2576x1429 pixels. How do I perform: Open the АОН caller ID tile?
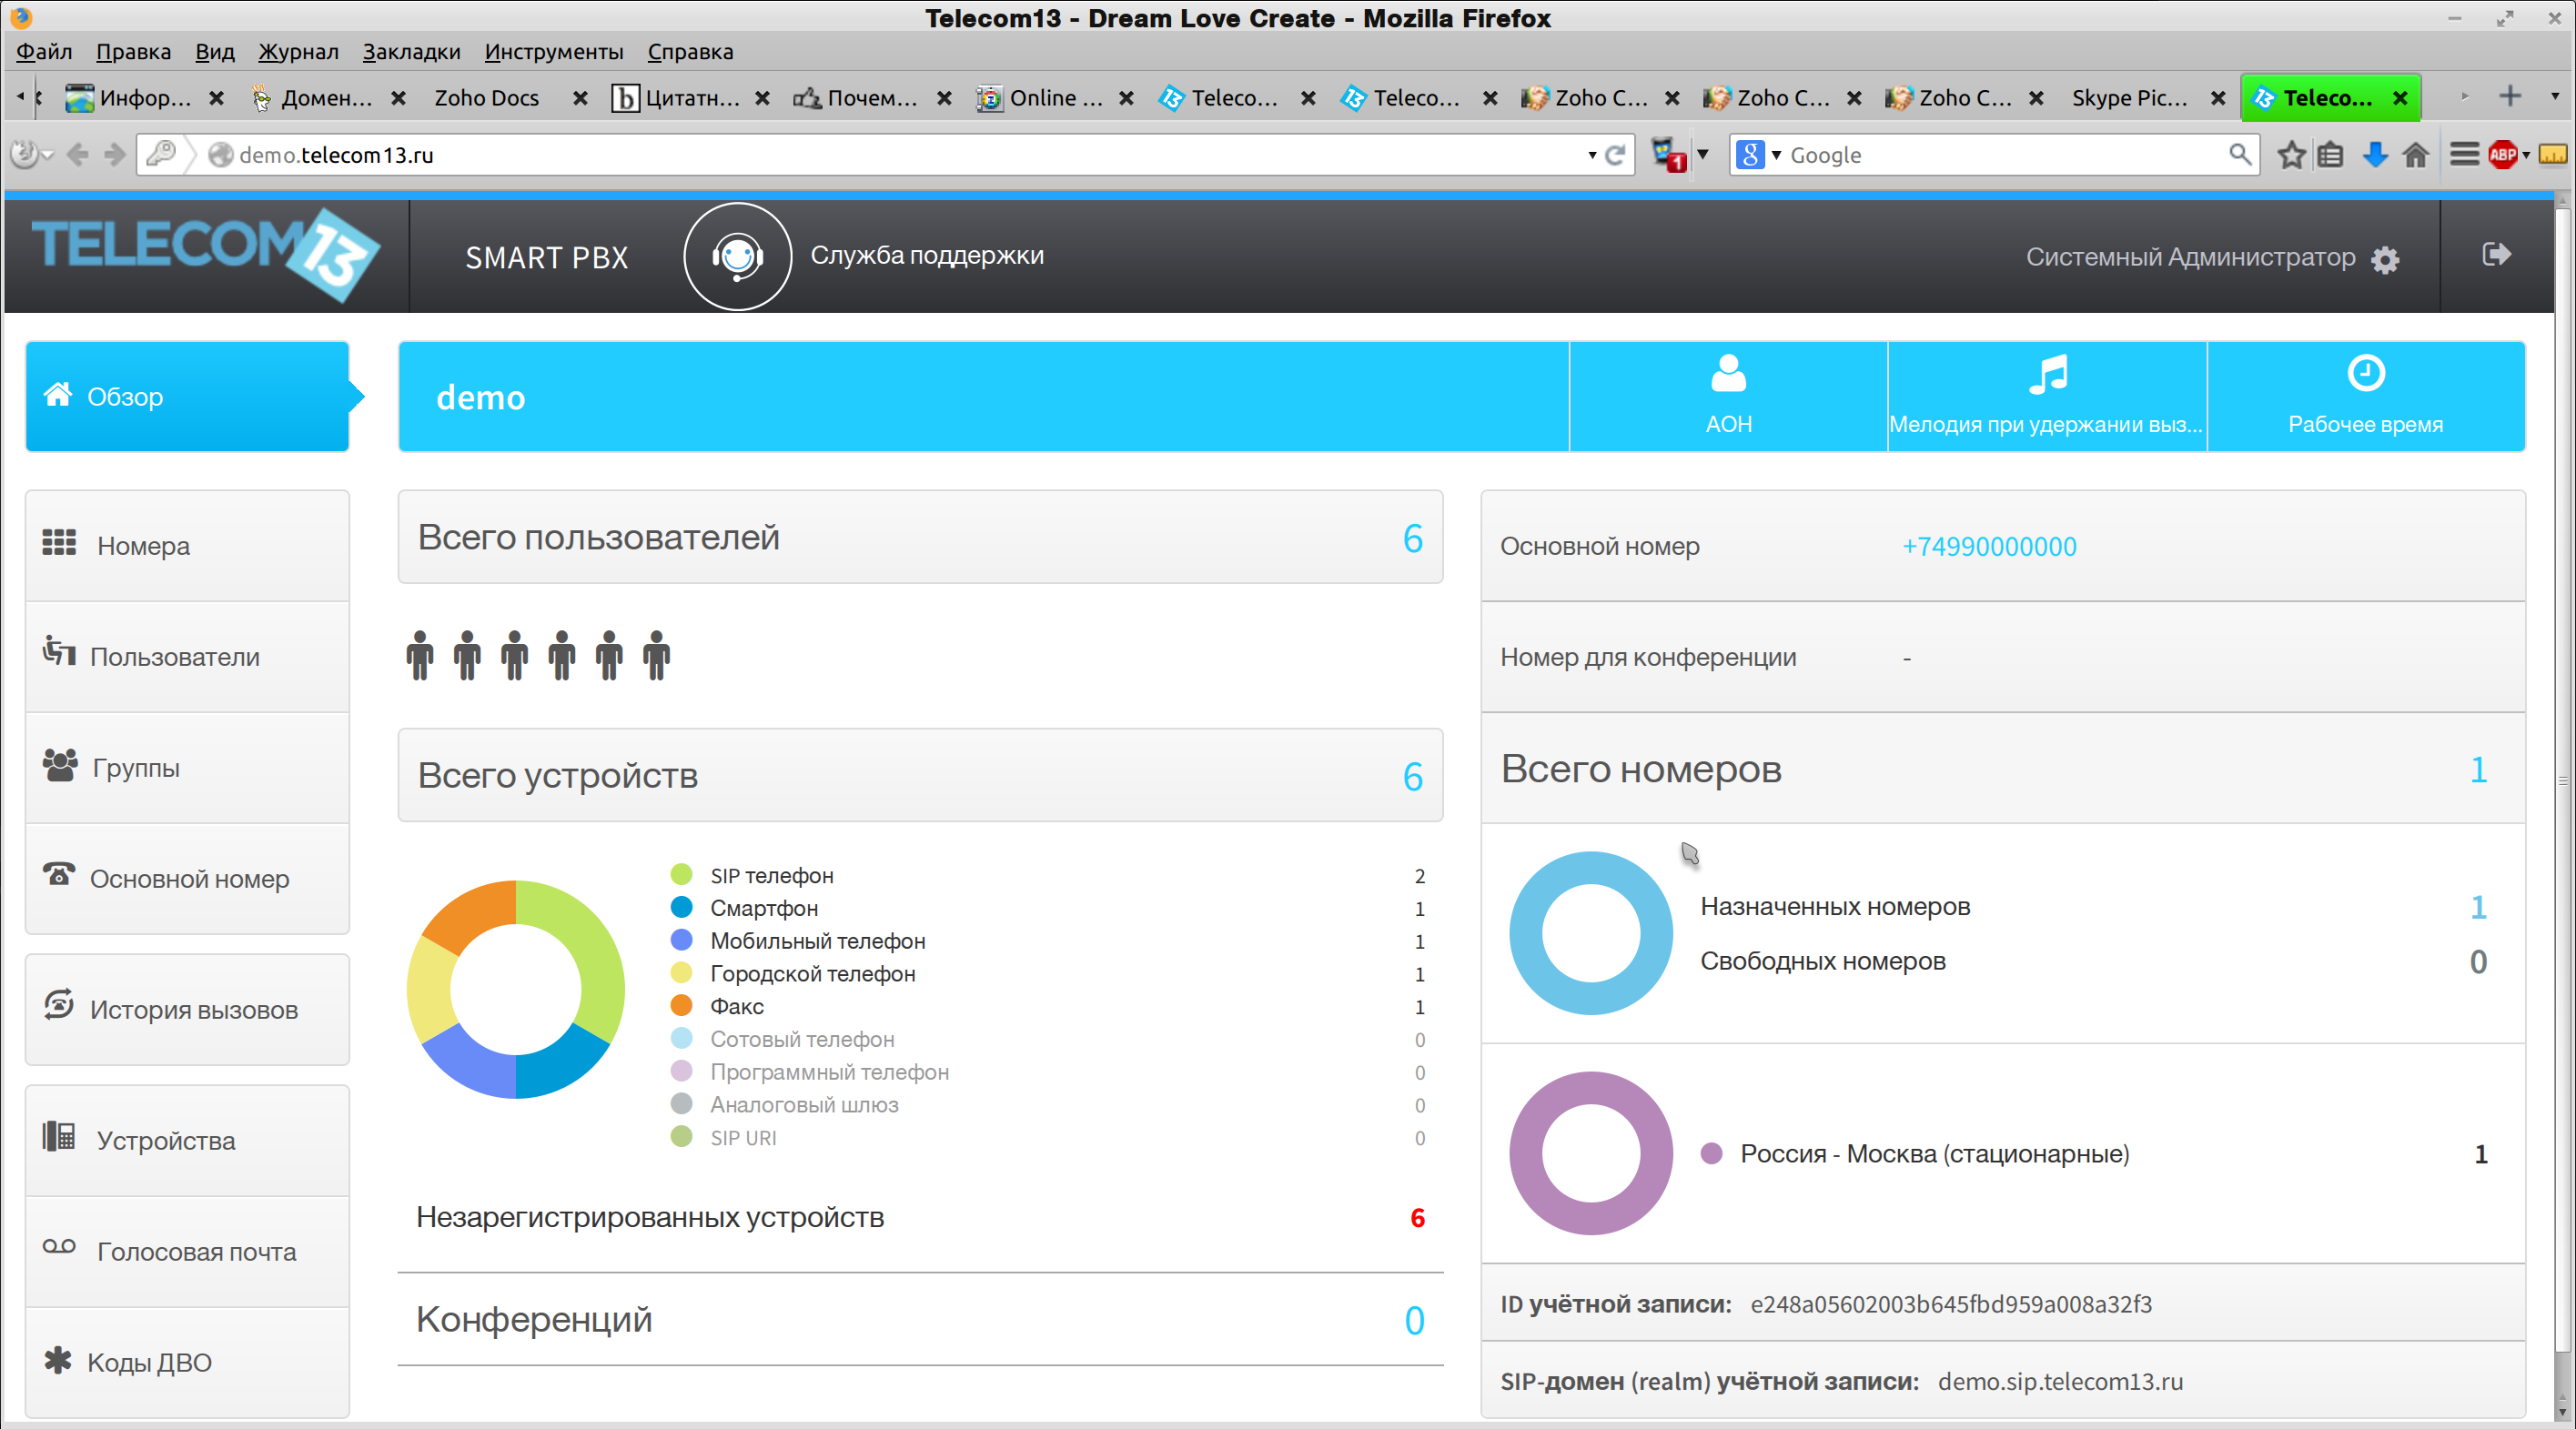tap(1728, 397)
